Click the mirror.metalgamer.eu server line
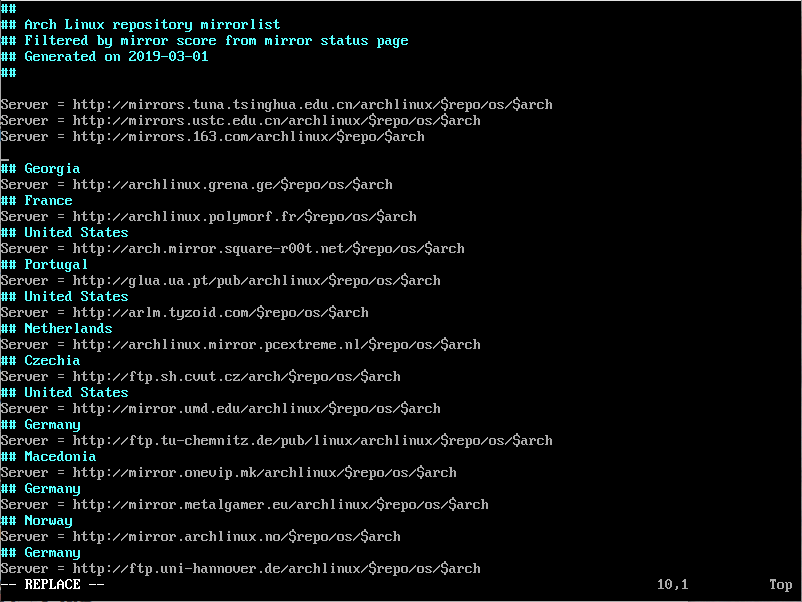The height and width of the screenshot is (602, 802). 244,505
